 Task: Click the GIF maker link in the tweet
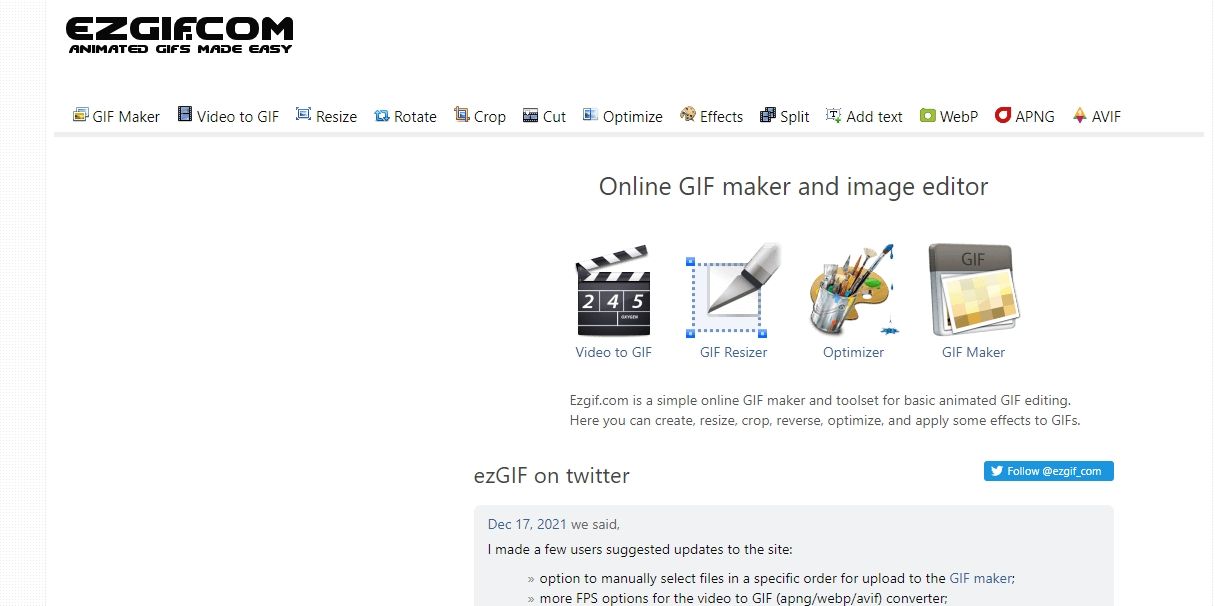tap(980, 578)
